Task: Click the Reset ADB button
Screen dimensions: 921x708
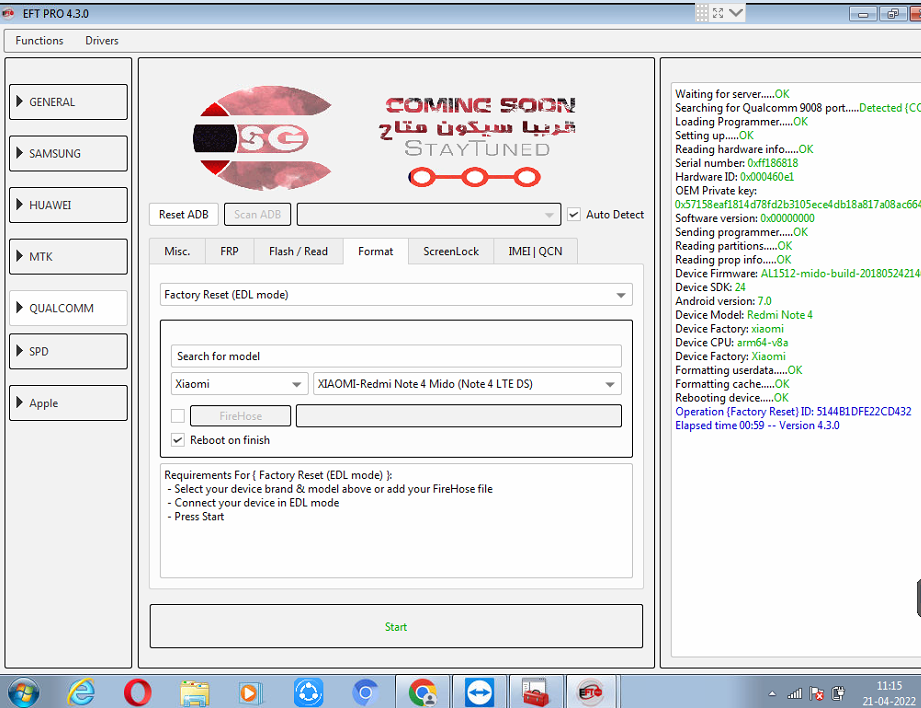Action: (183, 214)
